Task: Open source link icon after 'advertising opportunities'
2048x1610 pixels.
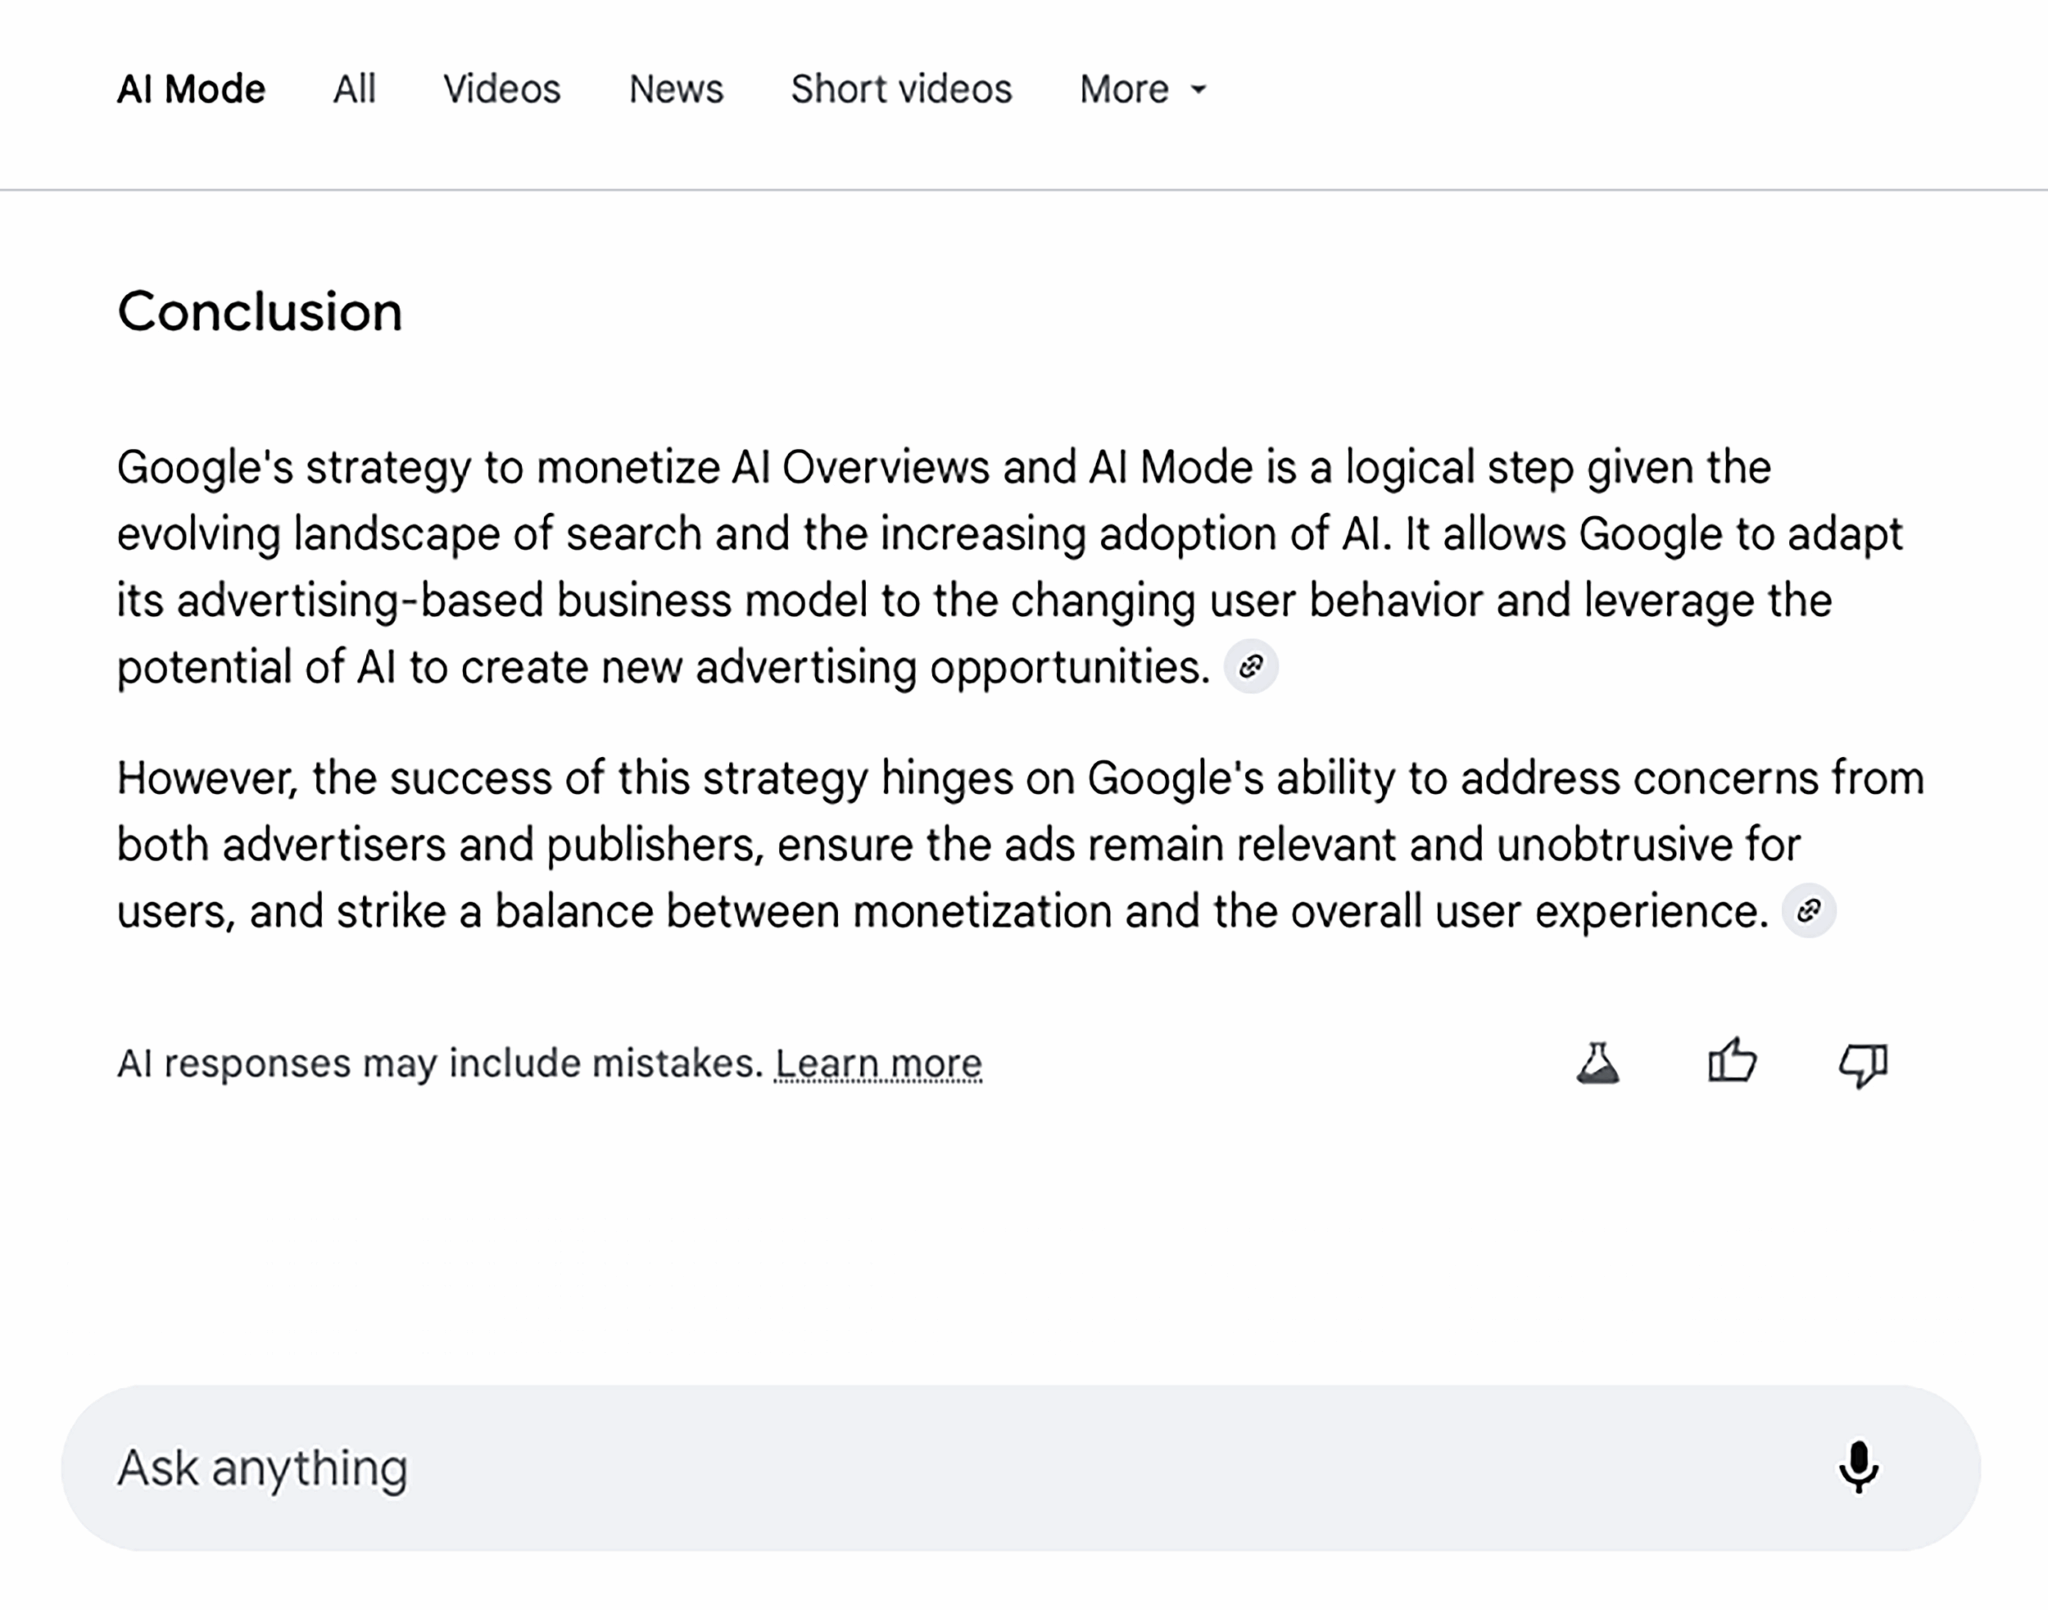Action: [x=1251, y=666]
